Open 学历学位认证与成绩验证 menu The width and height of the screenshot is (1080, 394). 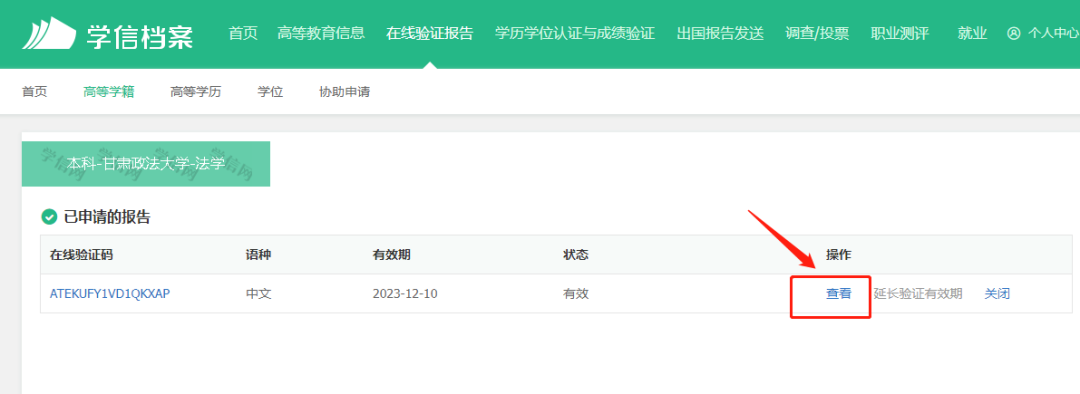[574, 33]
